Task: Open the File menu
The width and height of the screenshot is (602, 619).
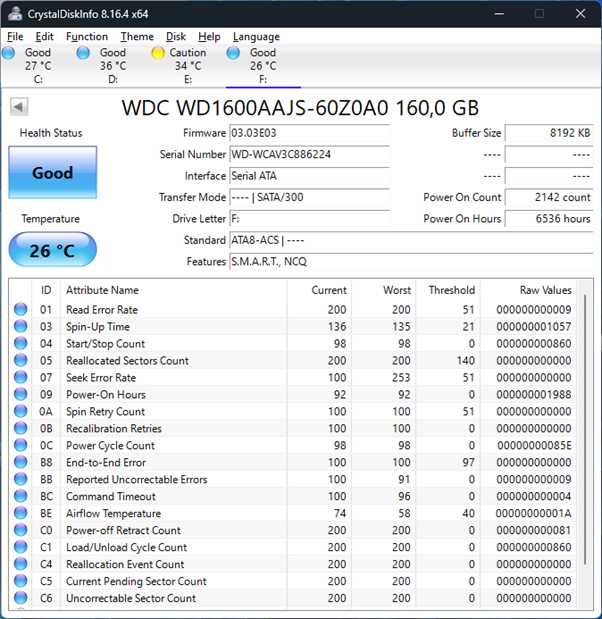Action: tap(15, 37)
